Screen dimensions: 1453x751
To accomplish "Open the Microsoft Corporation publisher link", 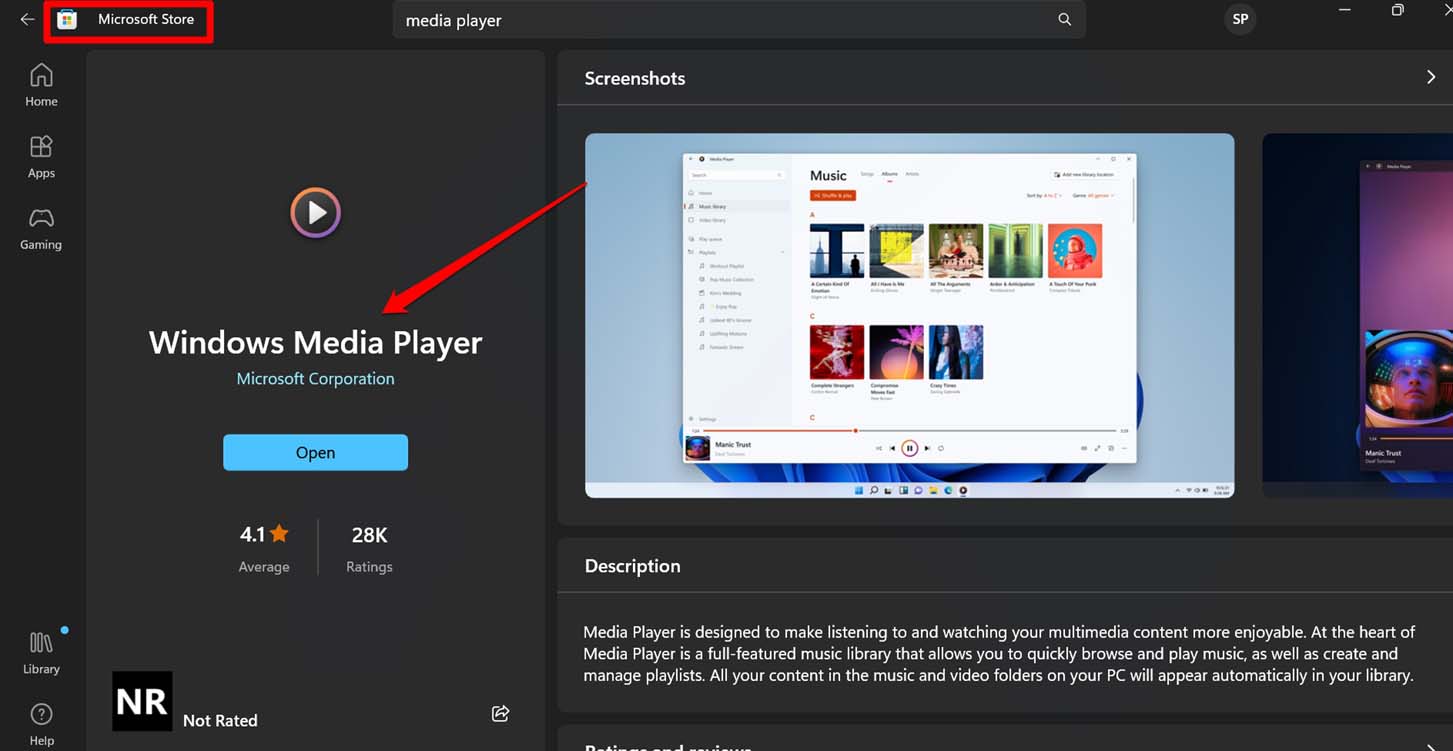I will (x=315, y=379).
